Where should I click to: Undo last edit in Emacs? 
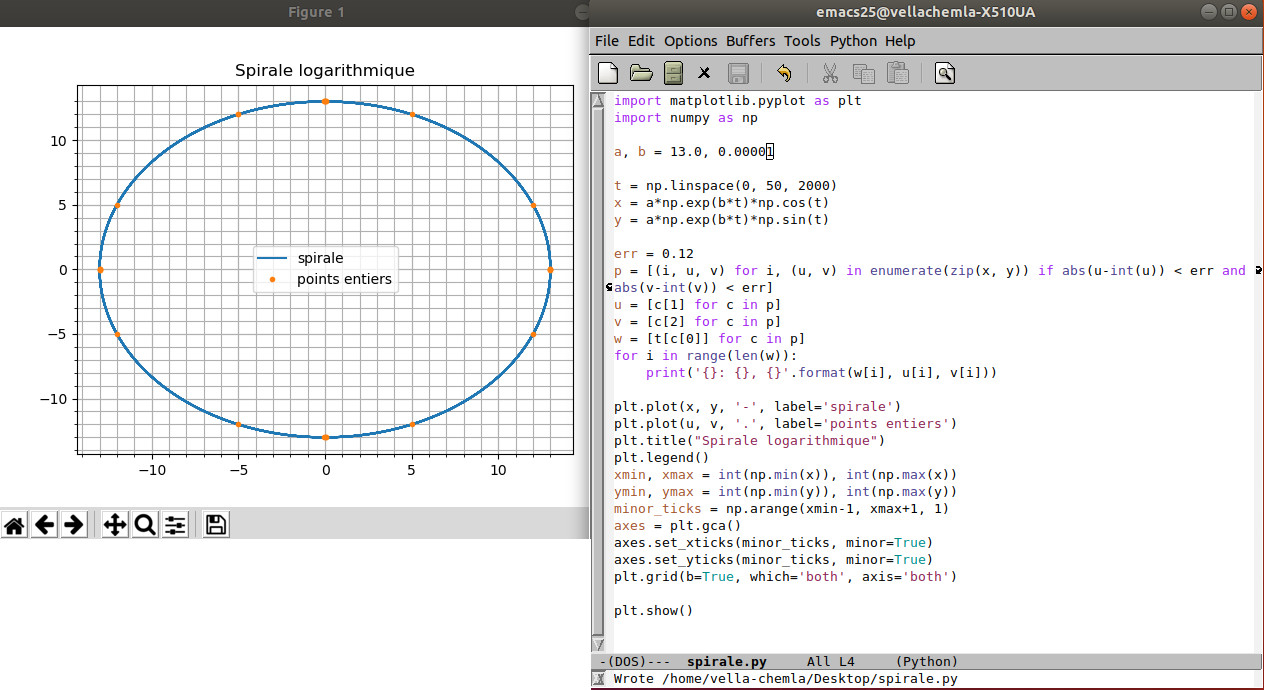[783, 73]
